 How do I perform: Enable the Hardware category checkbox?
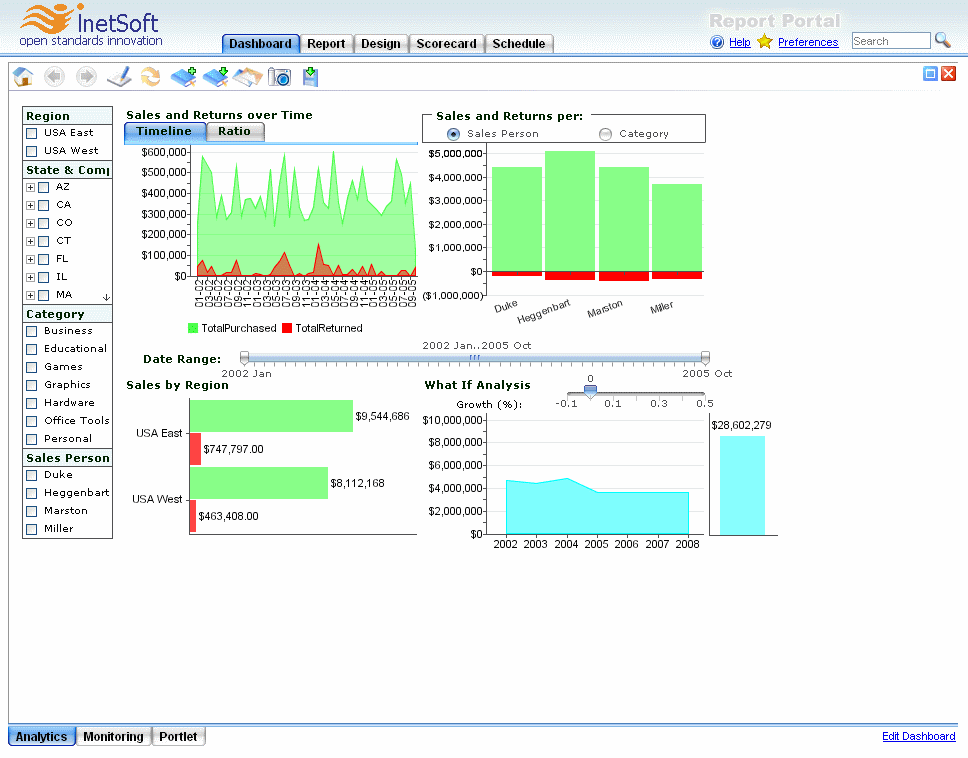[x=32, y=403]
